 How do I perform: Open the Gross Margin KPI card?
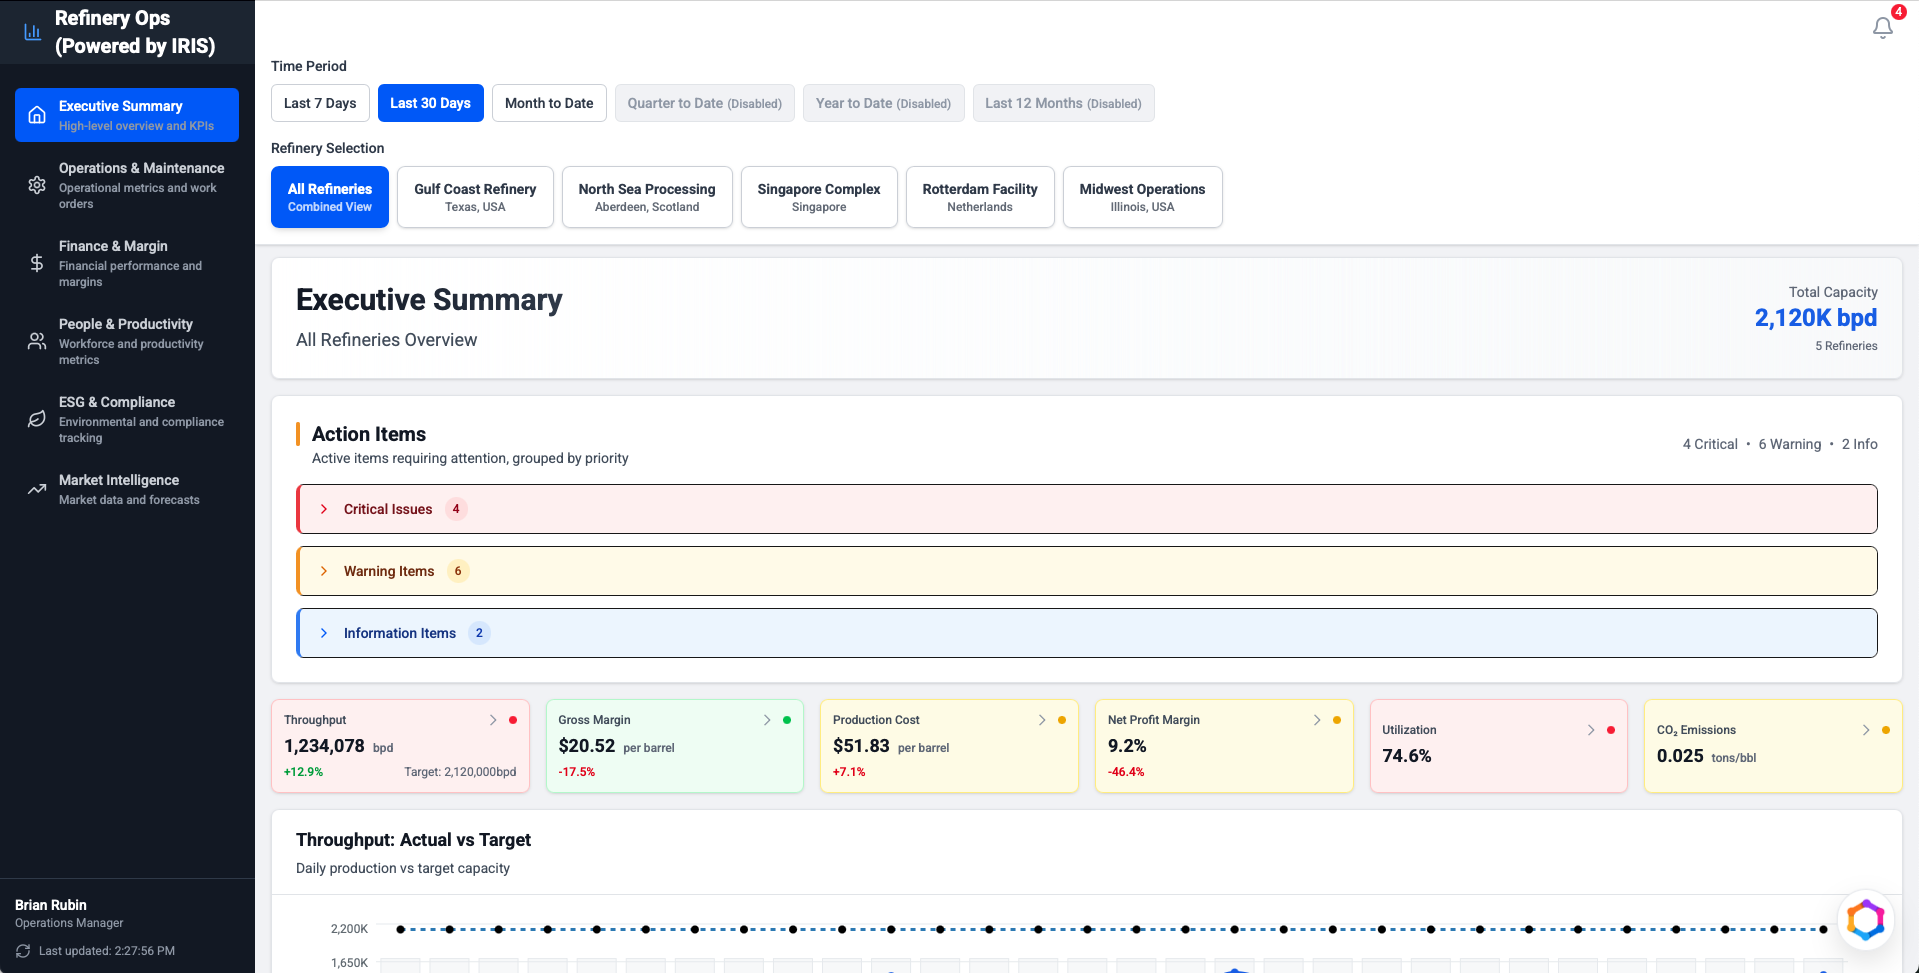674,746
